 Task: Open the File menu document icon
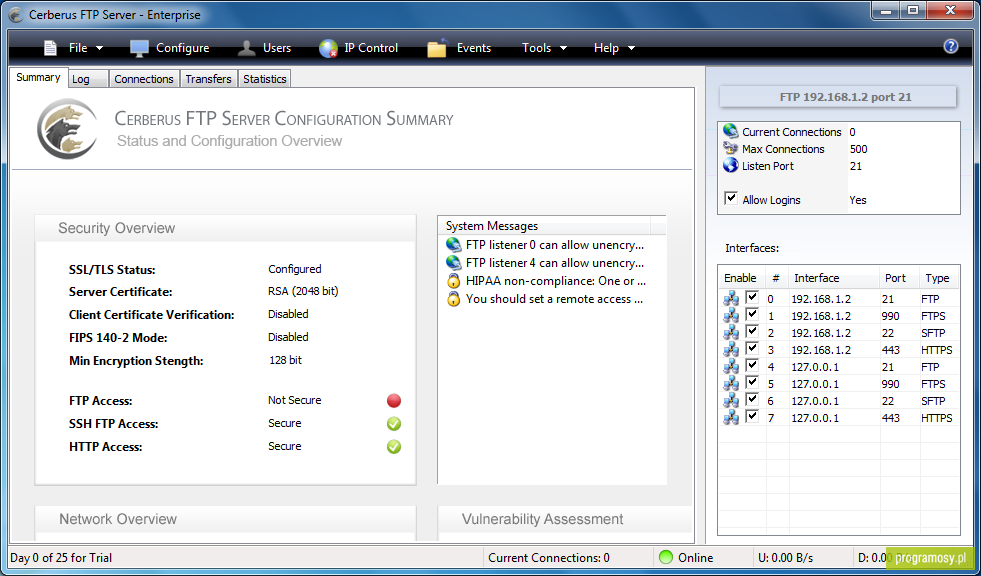tap(51, 48)
